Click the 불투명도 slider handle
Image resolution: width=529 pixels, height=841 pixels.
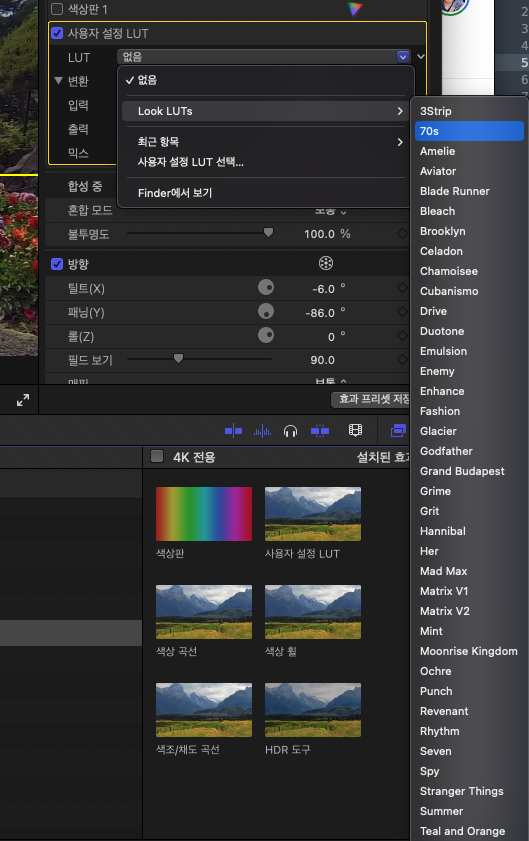pos(268,232)
